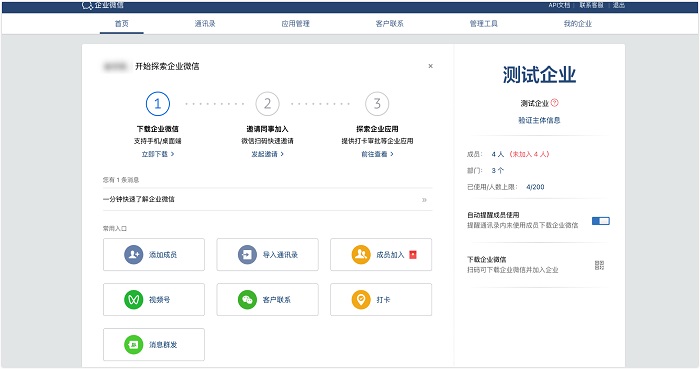
Task: Switch to the 通讯录 tab
Action: tap(205, 24)
